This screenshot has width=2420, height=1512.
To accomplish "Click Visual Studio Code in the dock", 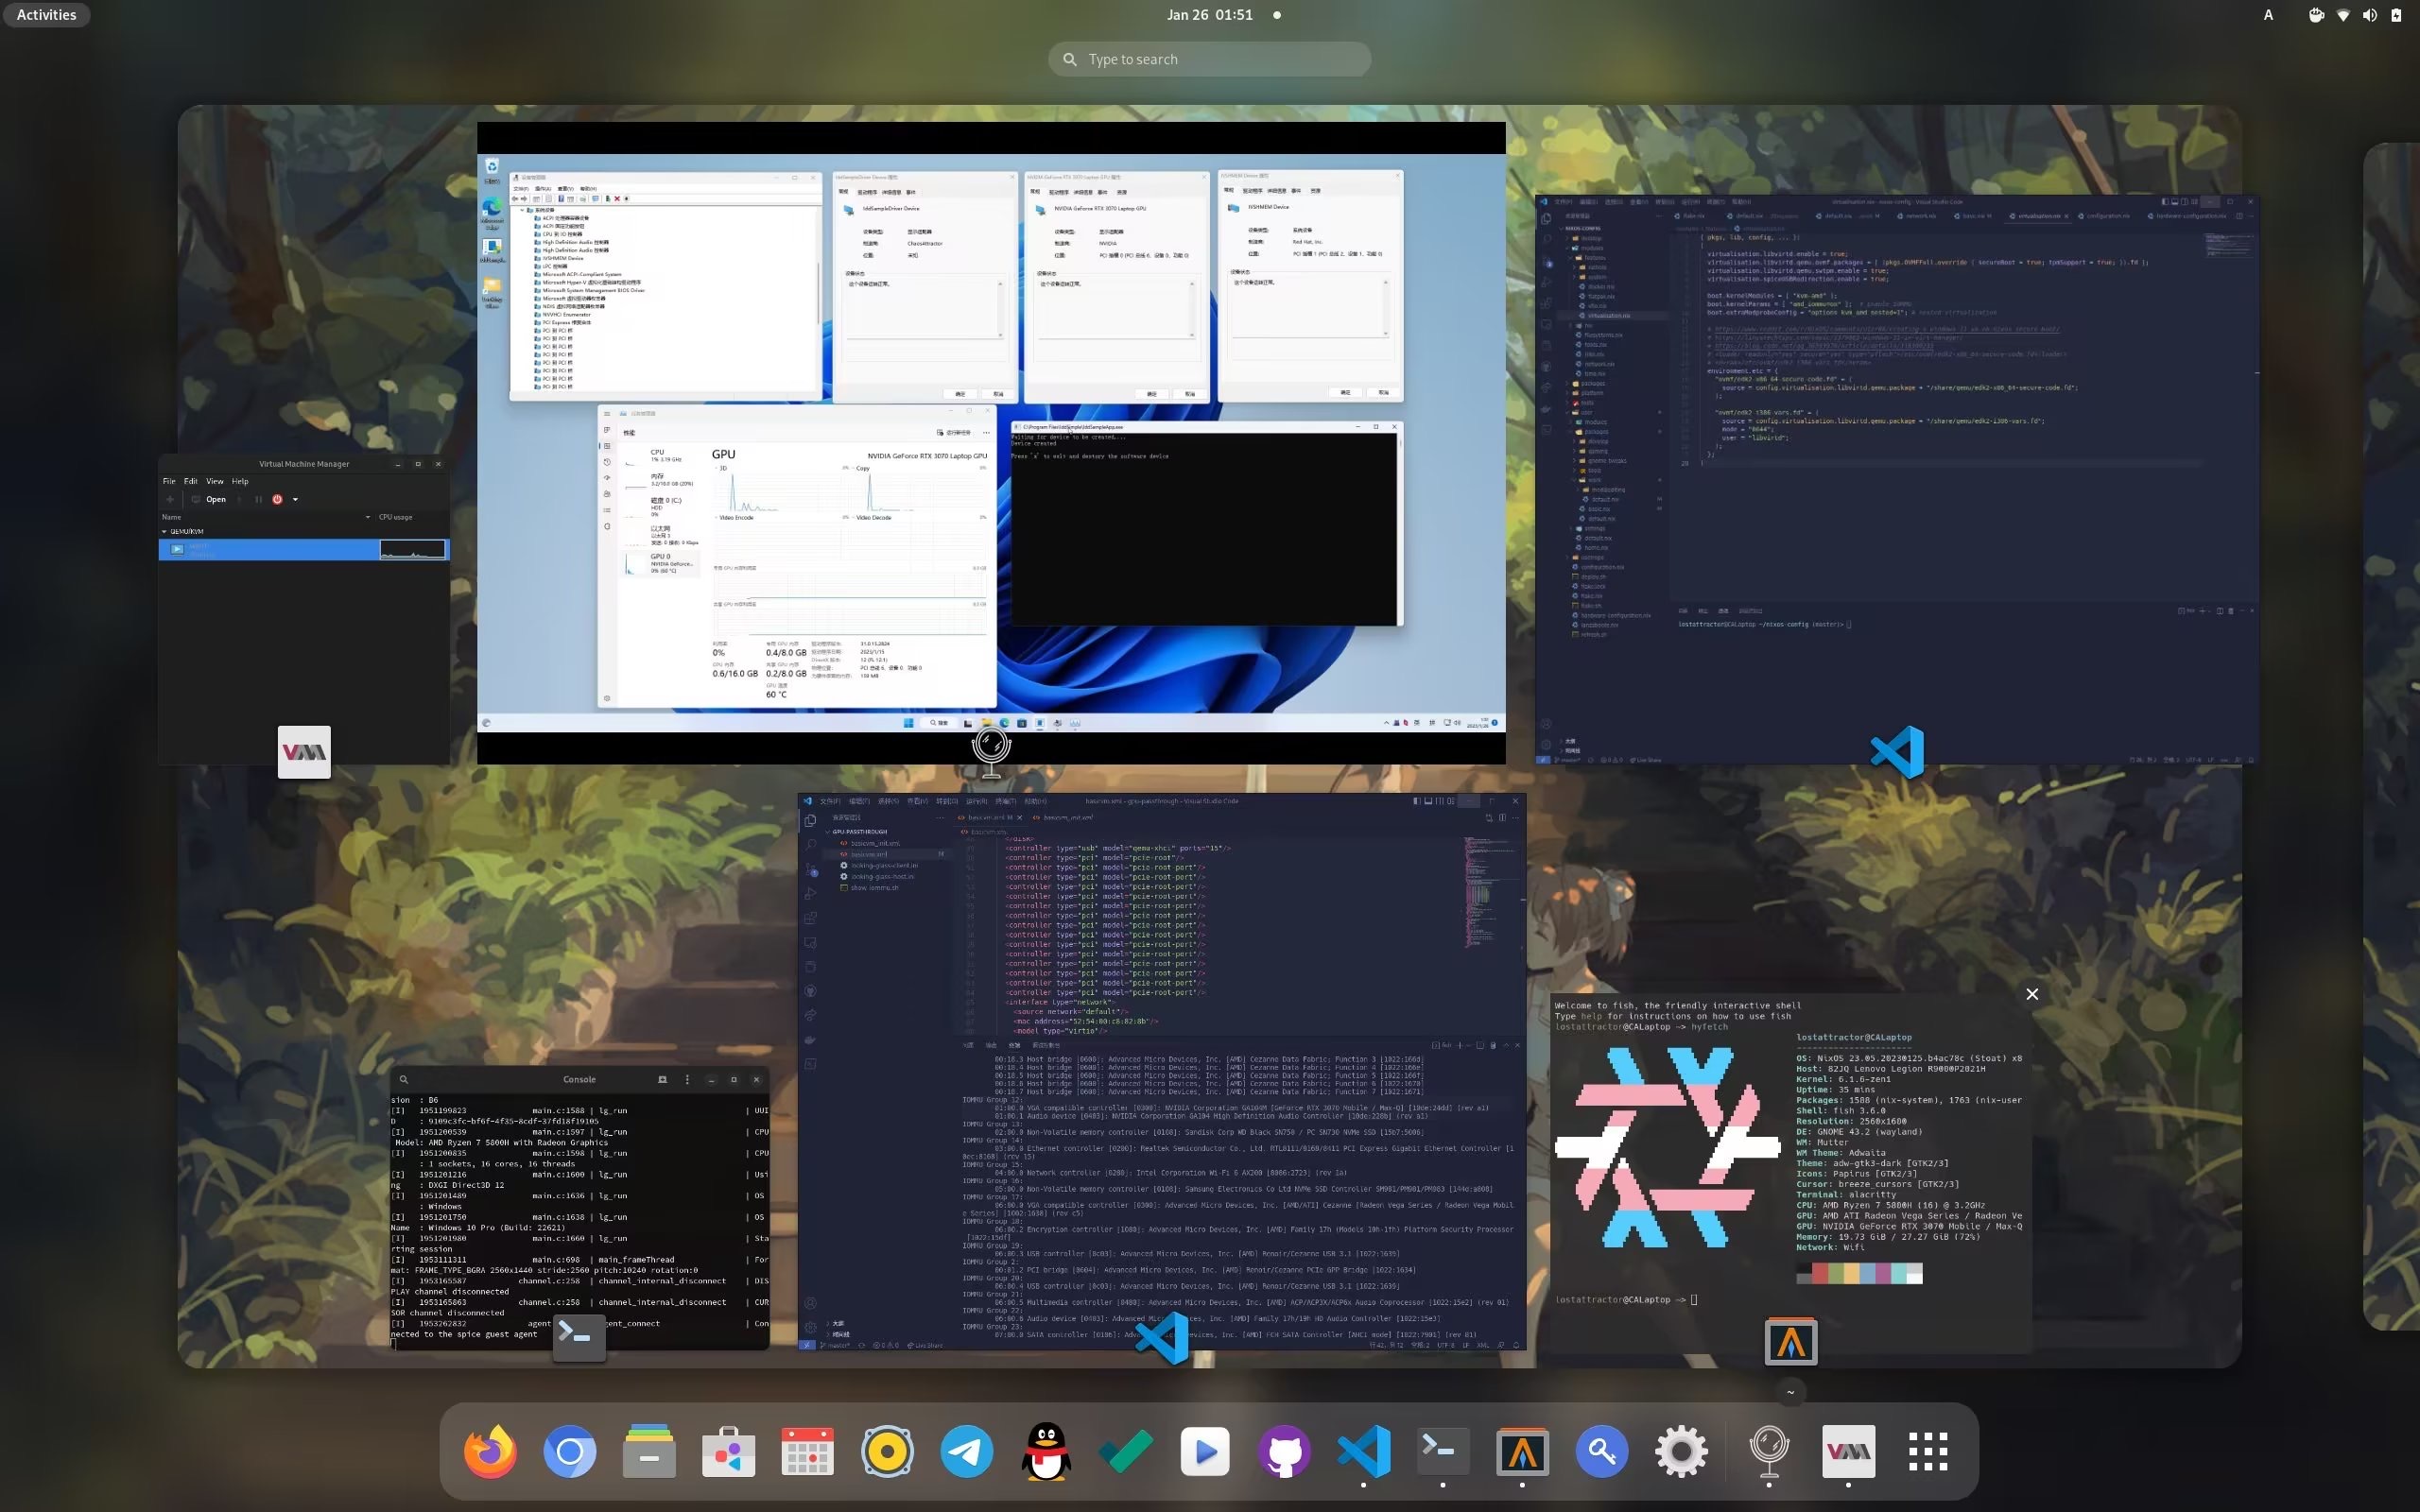I will pos(1364,1452).
